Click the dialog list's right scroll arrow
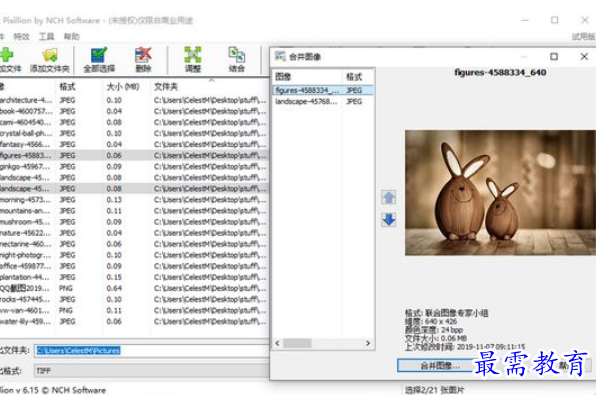 point(368,343)
